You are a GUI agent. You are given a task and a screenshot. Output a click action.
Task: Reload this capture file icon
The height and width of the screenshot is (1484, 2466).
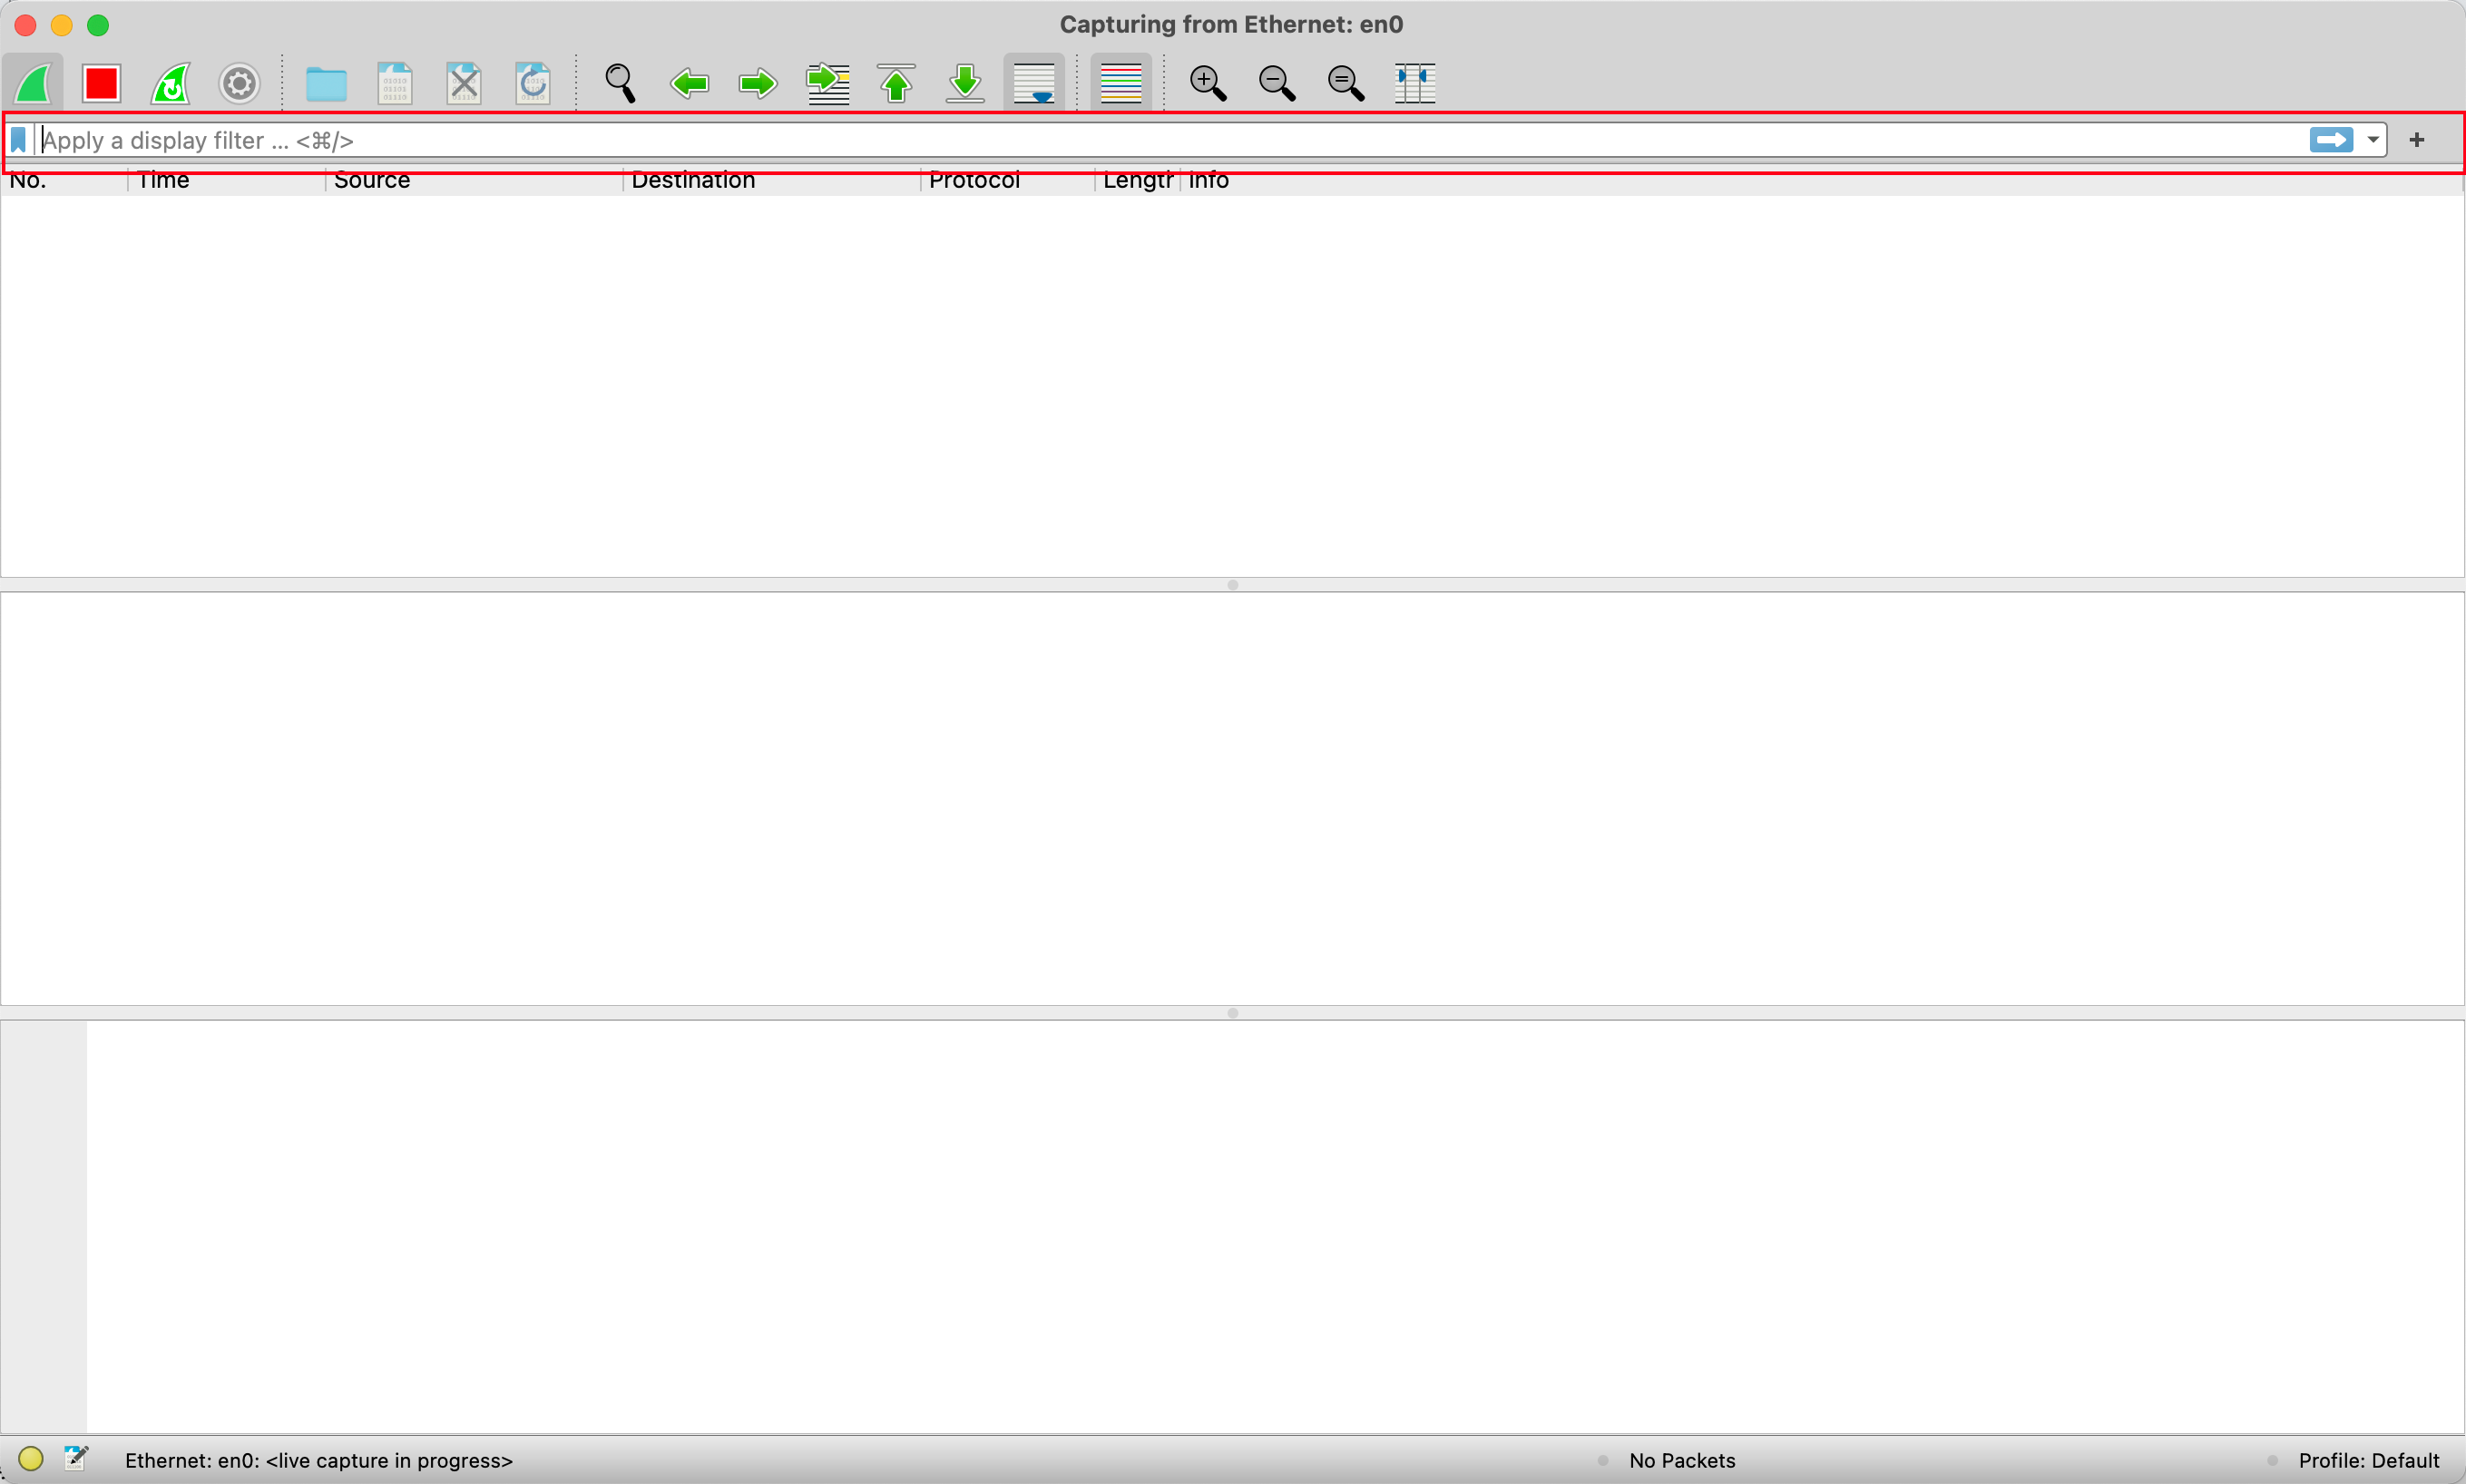(x=533, y=83)
